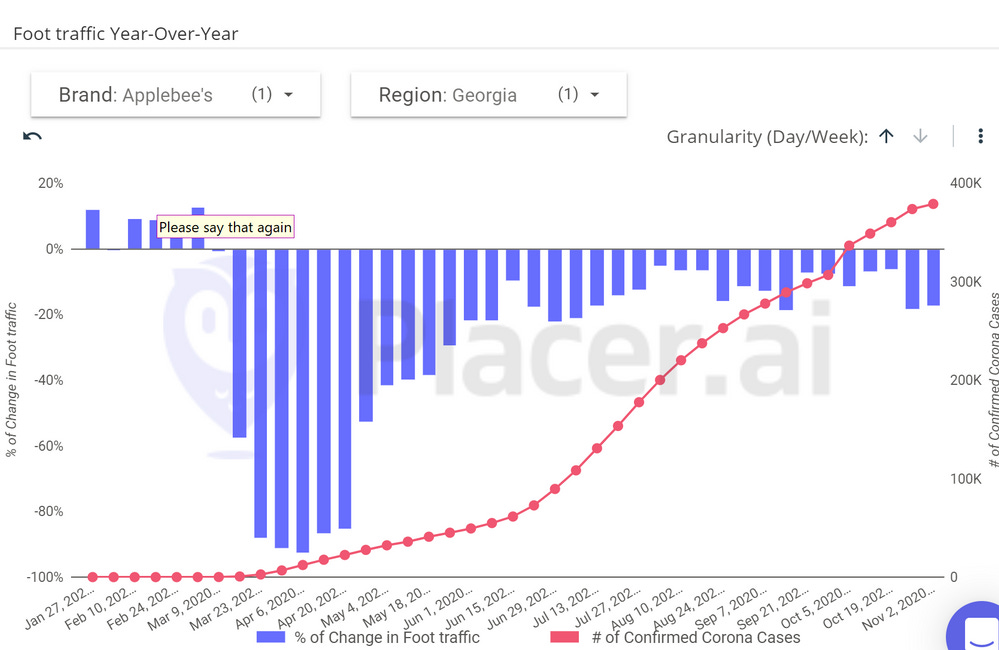Click the corona cases point for Jul 27, 2020
This screenshot has height=650, width=999.
pyautogui.click(x=639, y=402)
